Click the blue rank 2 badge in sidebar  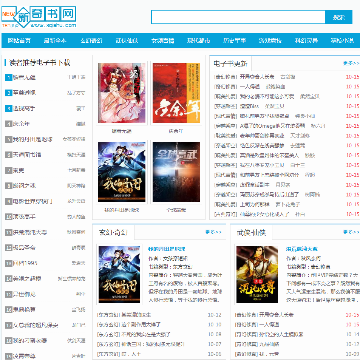(8, 93)
